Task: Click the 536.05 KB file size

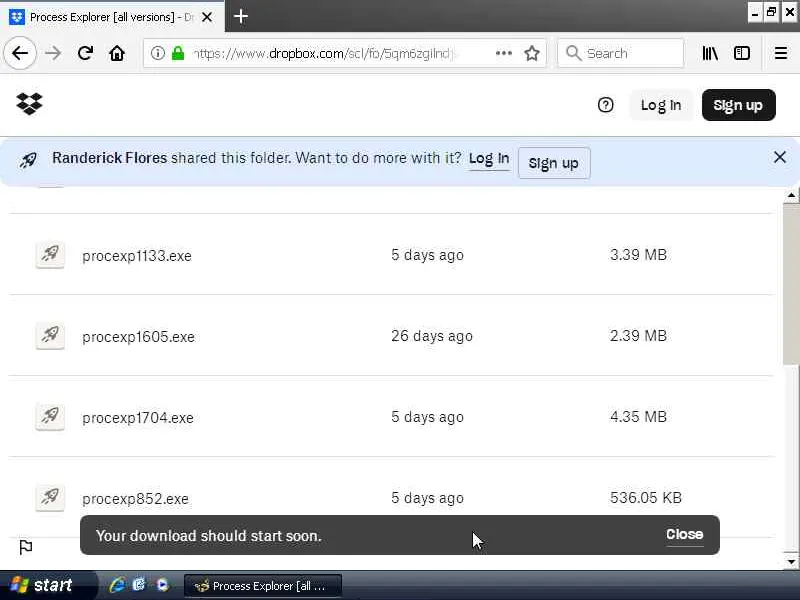Action: [x=646, y=497]
